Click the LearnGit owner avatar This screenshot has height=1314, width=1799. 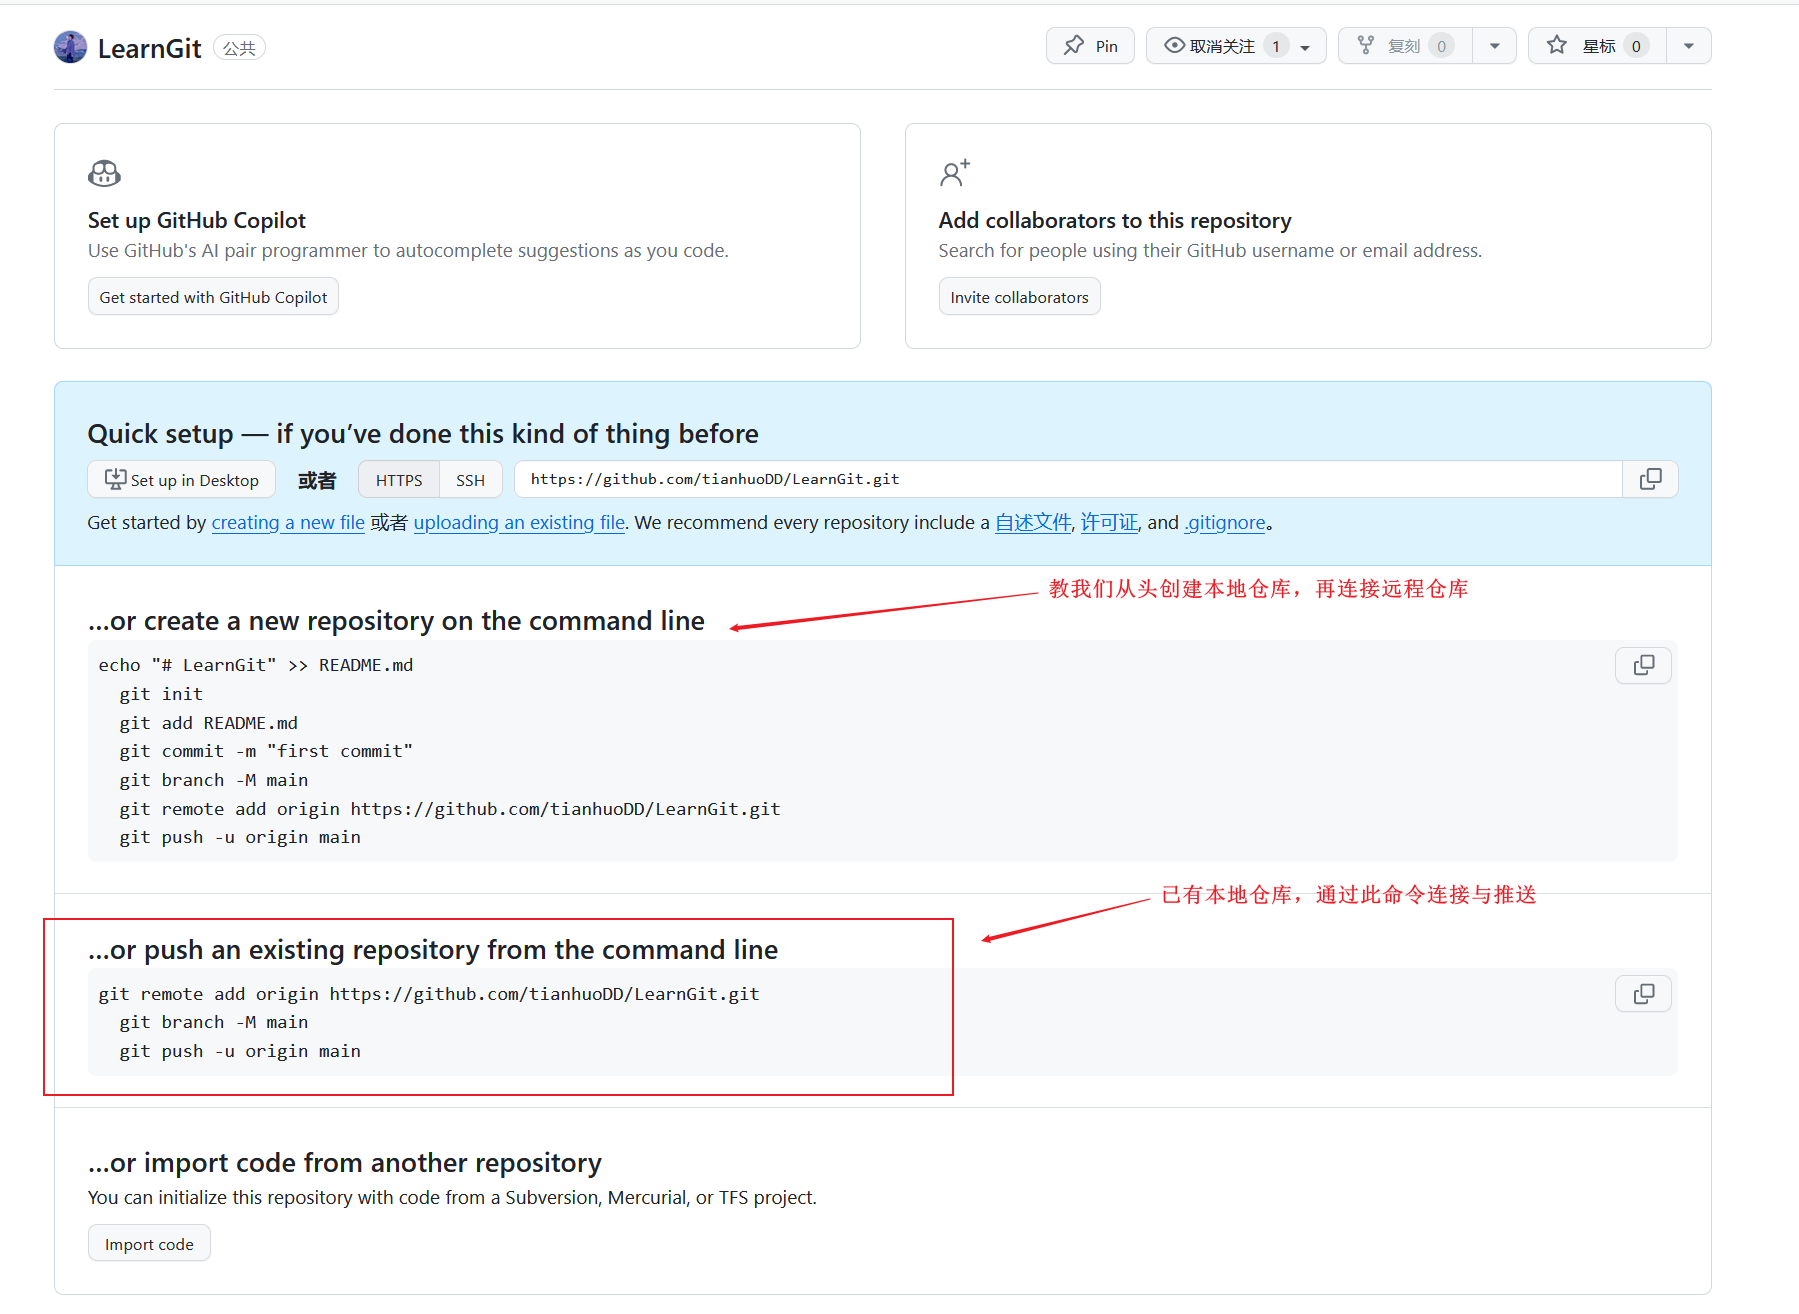tap(70, 47)
